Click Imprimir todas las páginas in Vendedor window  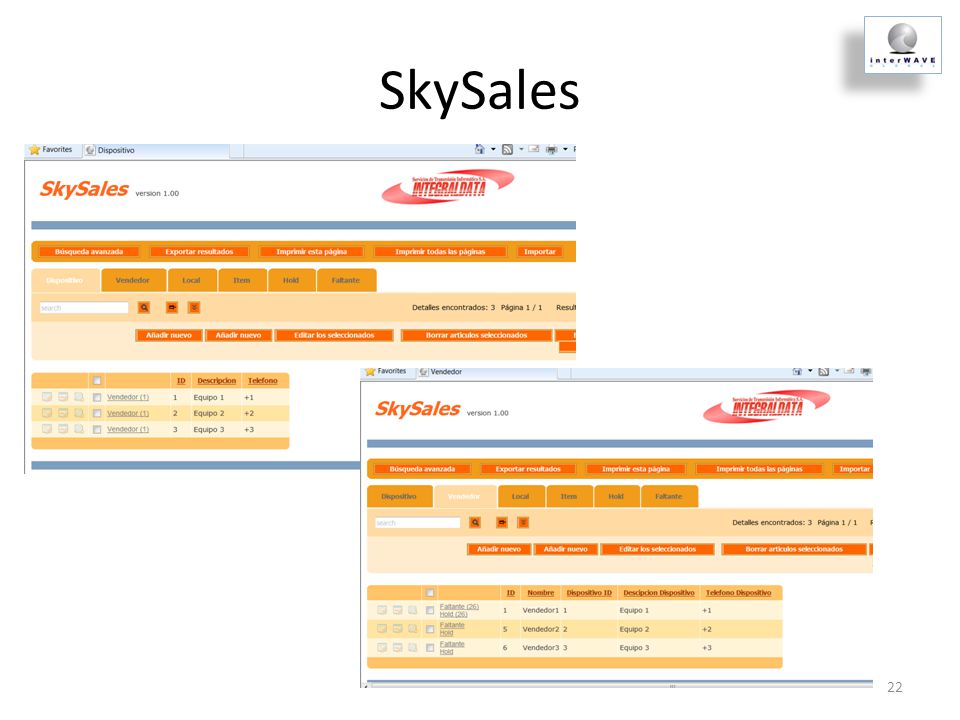759,469
